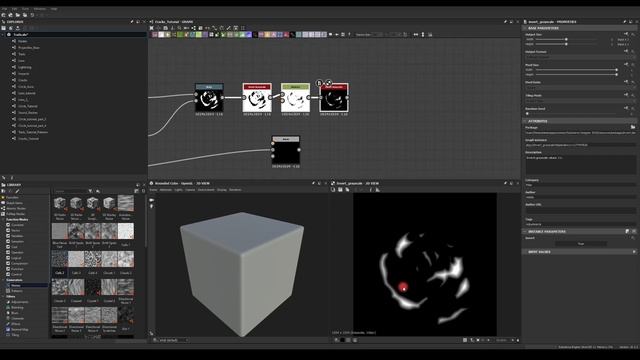Screen dimensions: 640x360
Task: Select the Cracks_Tutorial graph in Explorer
Action: click(29, 139)
